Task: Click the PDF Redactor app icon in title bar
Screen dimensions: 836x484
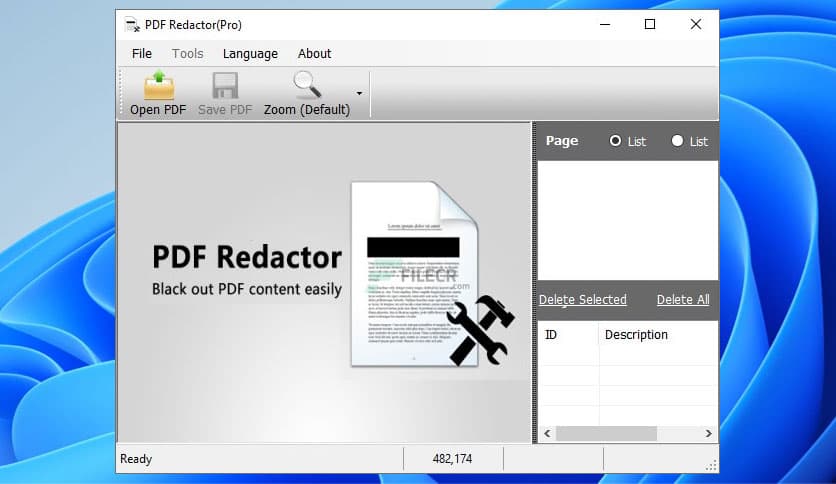Action: point(132,25)
